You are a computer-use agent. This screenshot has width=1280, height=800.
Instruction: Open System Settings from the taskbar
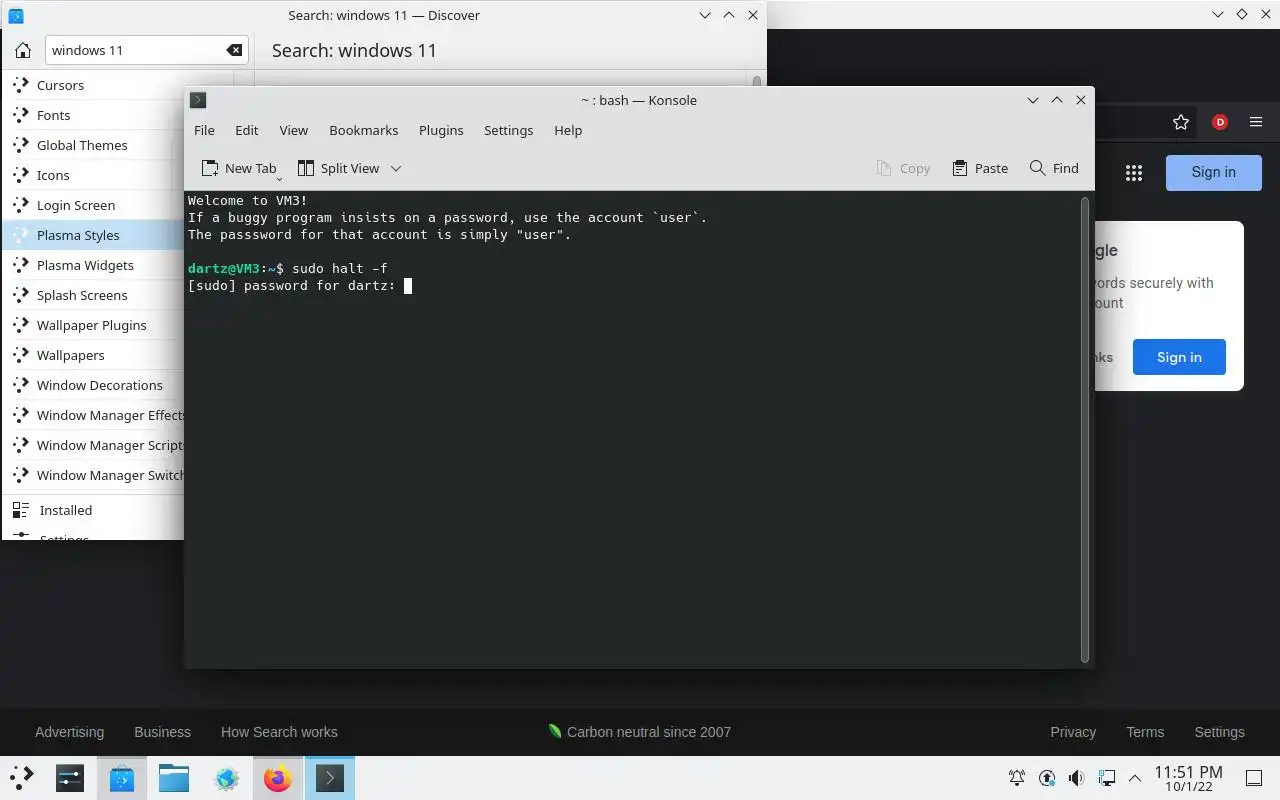point(69,778)
